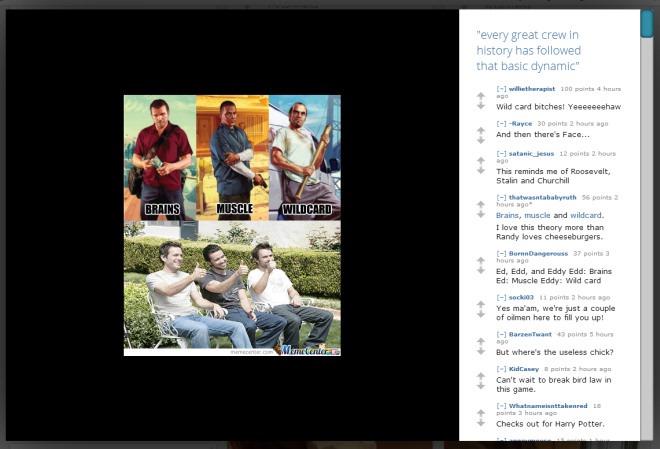Follow the 'wildcard' link in comment
This screenshot has height=449, width=660.
pos(585,215)
